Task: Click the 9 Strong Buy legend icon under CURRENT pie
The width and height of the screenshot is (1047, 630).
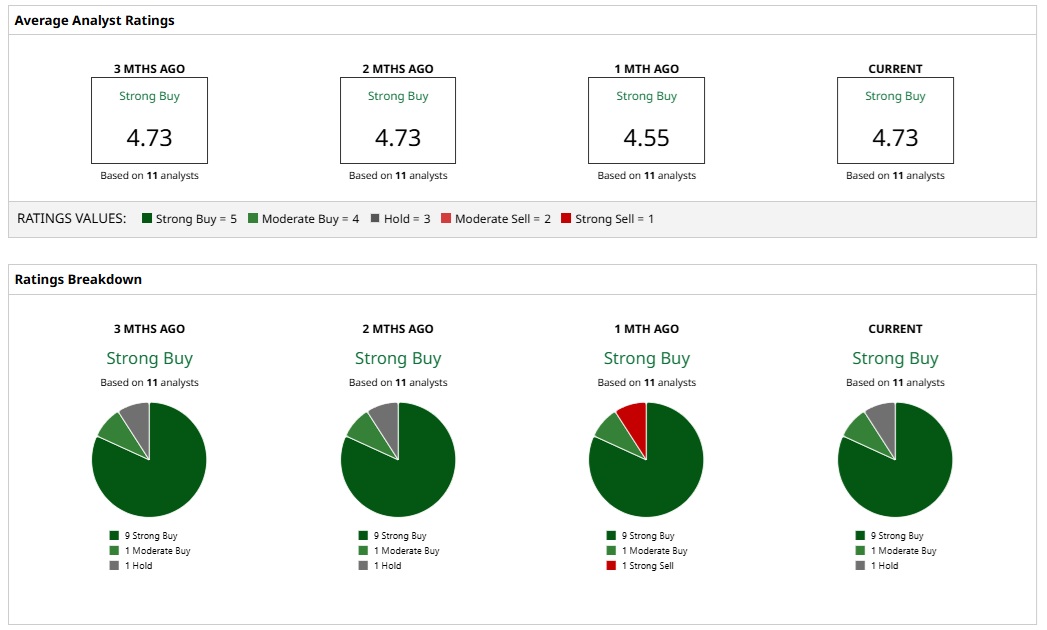Action: click(x=860, y=536)
